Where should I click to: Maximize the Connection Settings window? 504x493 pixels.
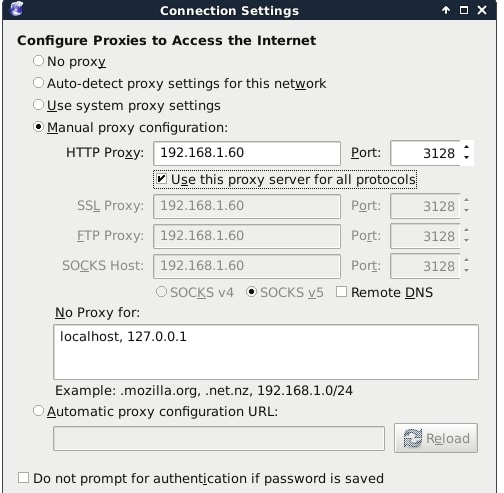pyautogui.click(x=464, y=10)
